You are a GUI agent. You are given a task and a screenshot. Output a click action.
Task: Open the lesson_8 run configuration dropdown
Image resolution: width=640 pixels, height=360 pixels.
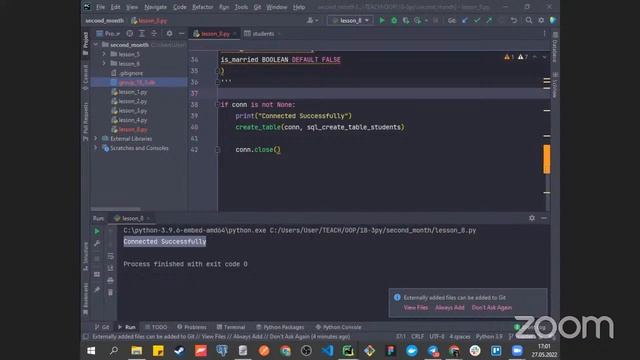tap(350, 20)
